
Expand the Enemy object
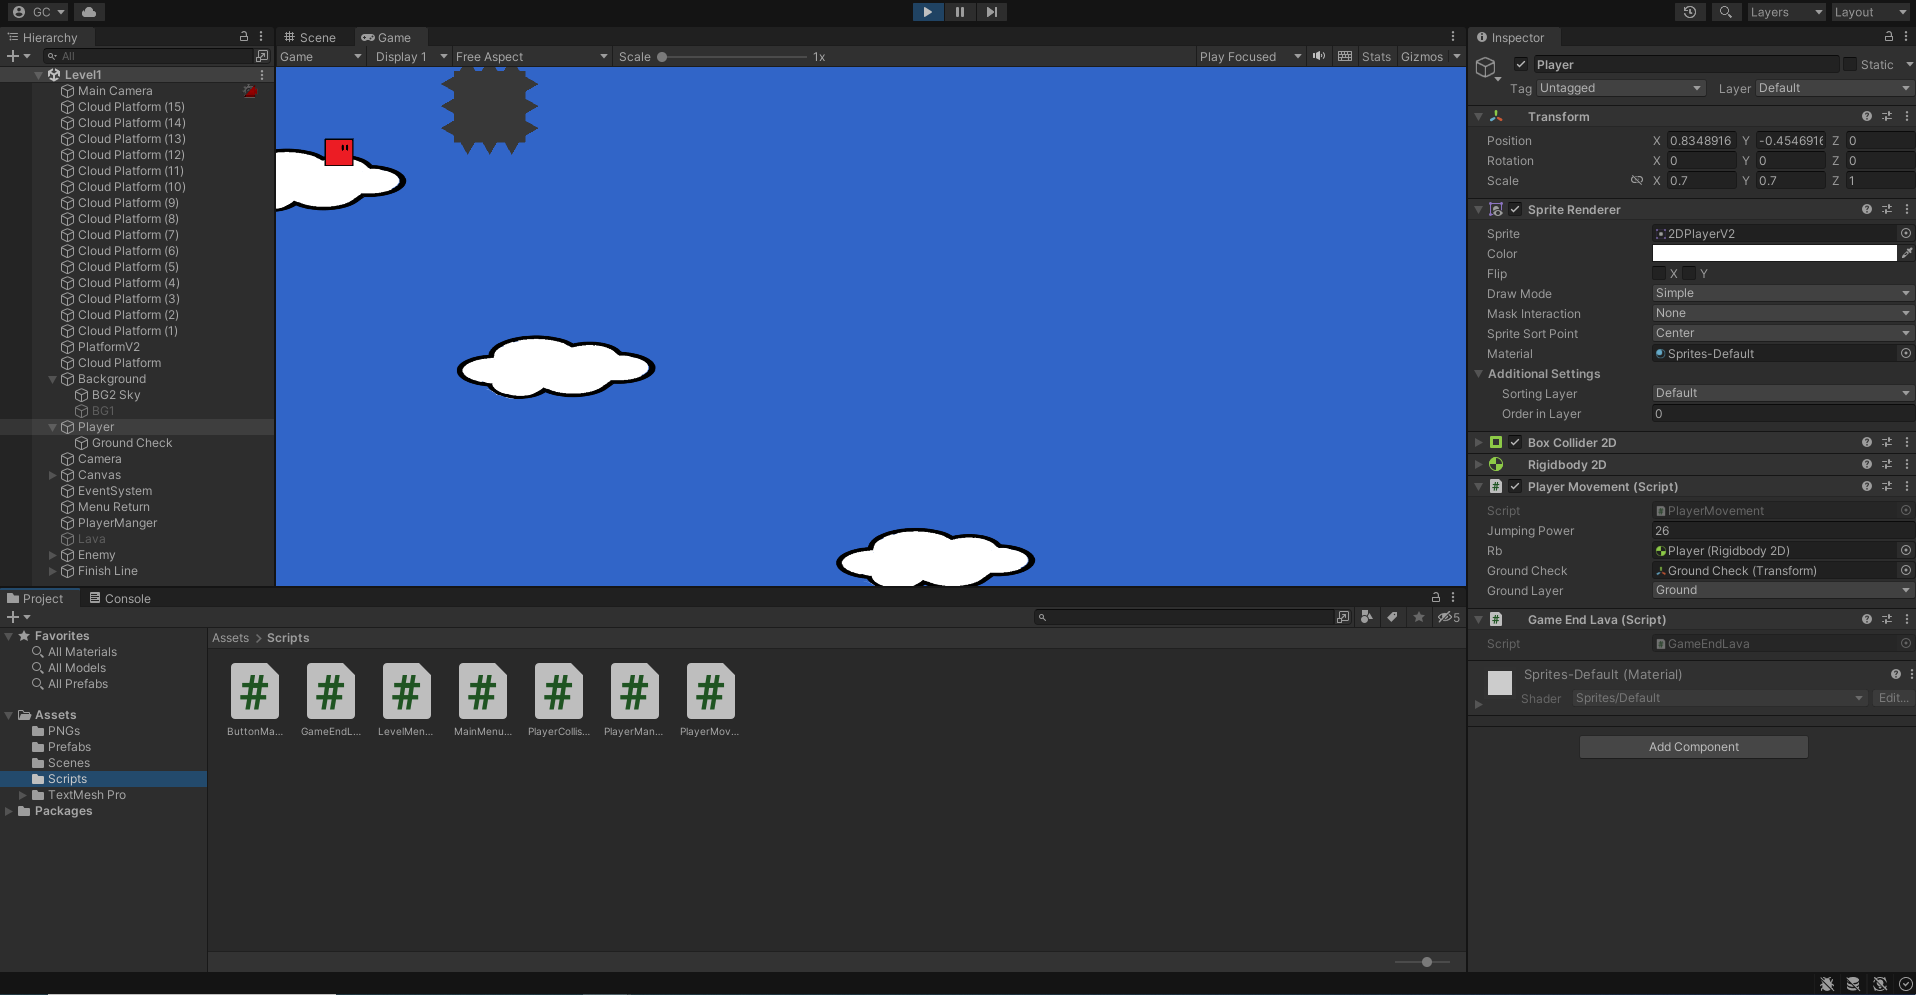53,555
